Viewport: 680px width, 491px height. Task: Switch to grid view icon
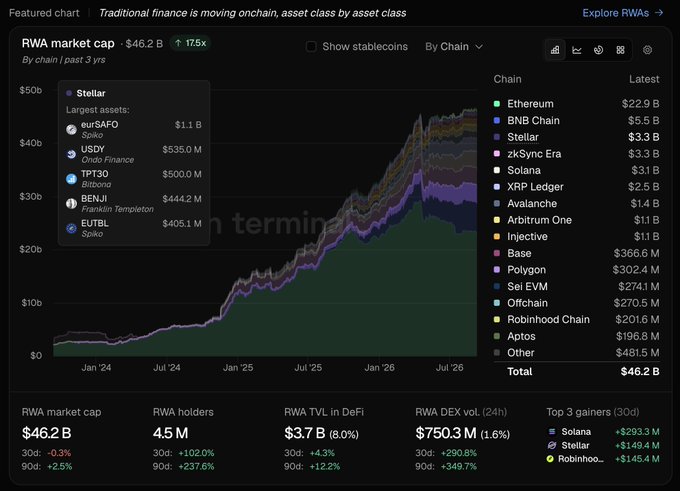621,50
